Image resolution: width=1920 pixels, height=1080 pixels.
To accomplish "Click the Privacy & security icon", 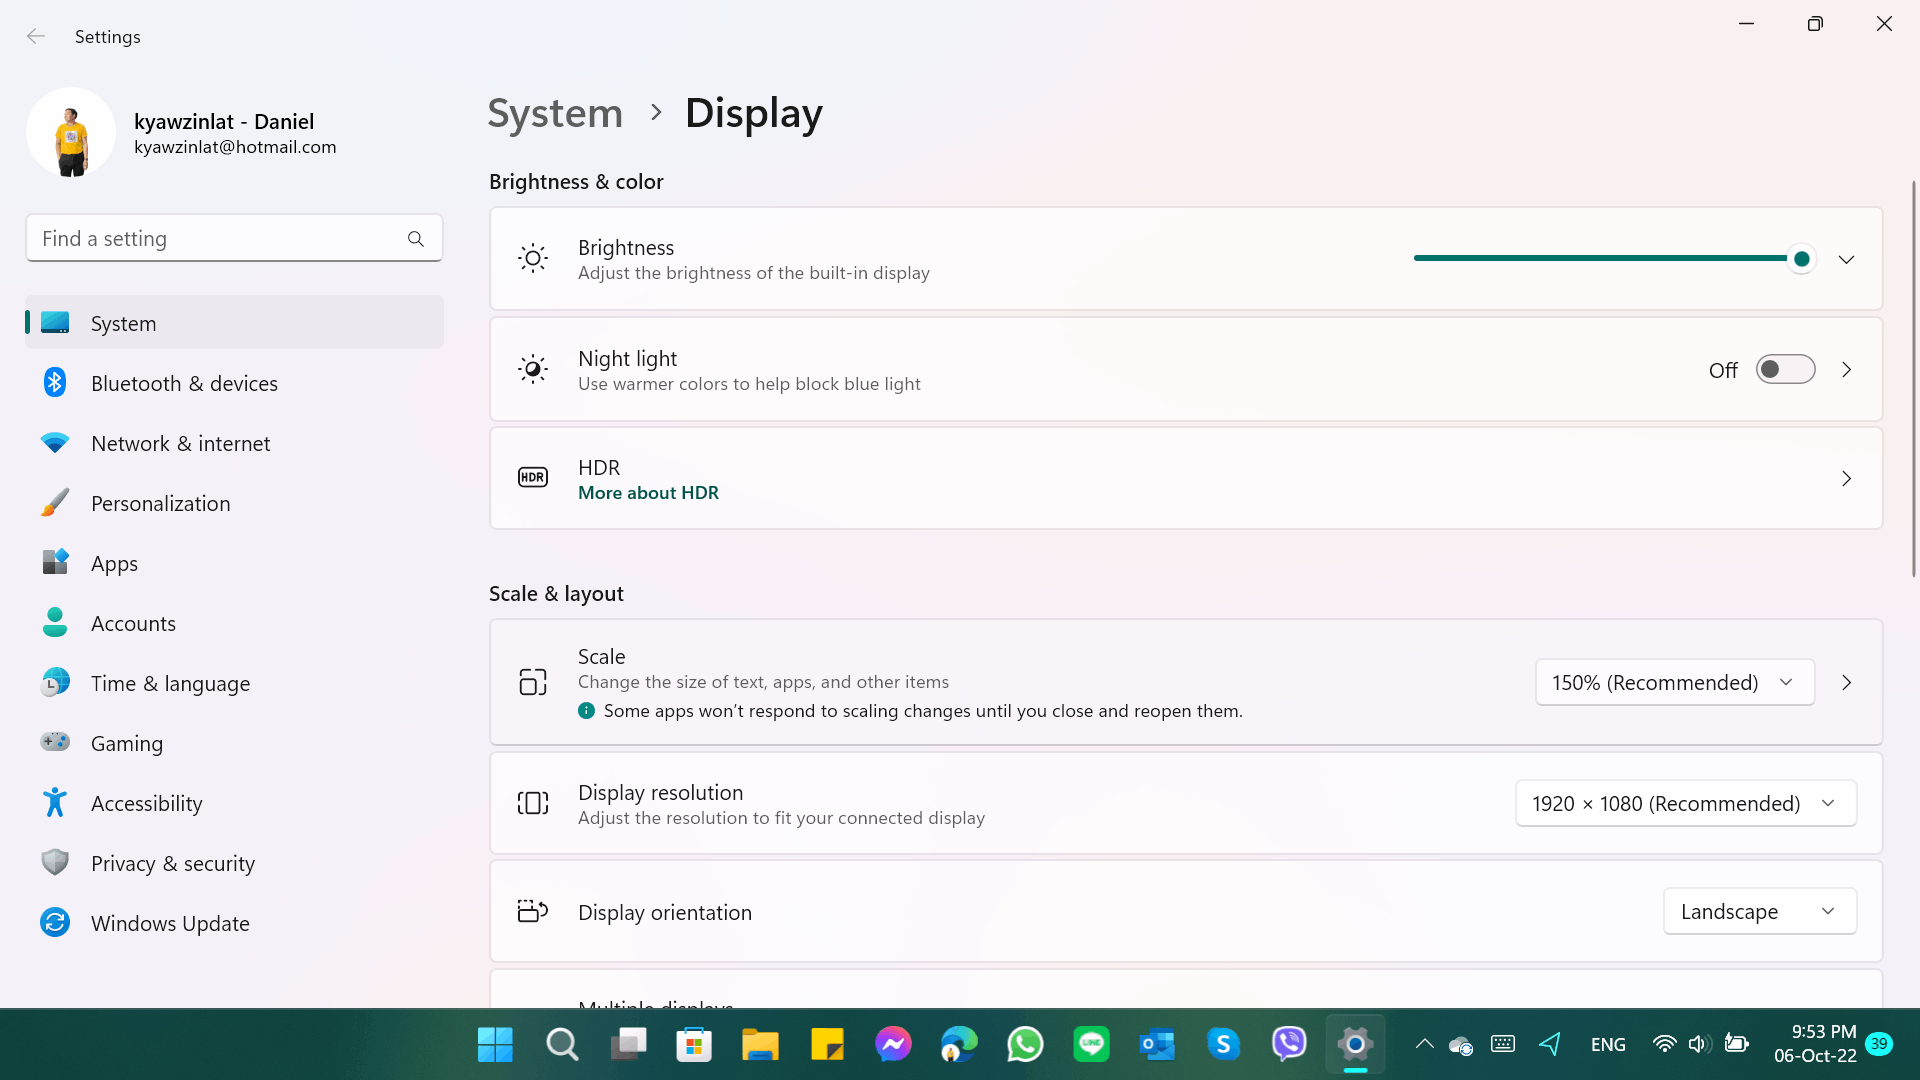I will click(x=54, y=862).
